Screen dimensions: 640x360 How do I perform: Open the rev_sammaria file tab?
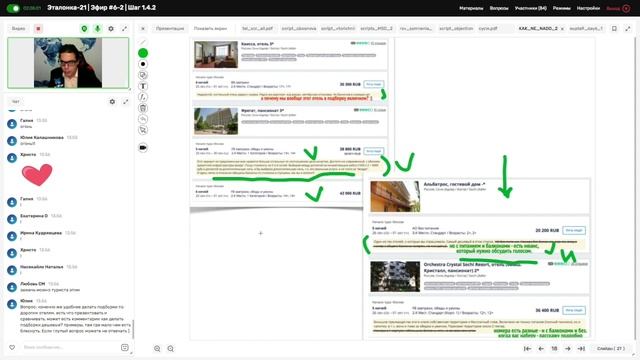coord(416,29)
